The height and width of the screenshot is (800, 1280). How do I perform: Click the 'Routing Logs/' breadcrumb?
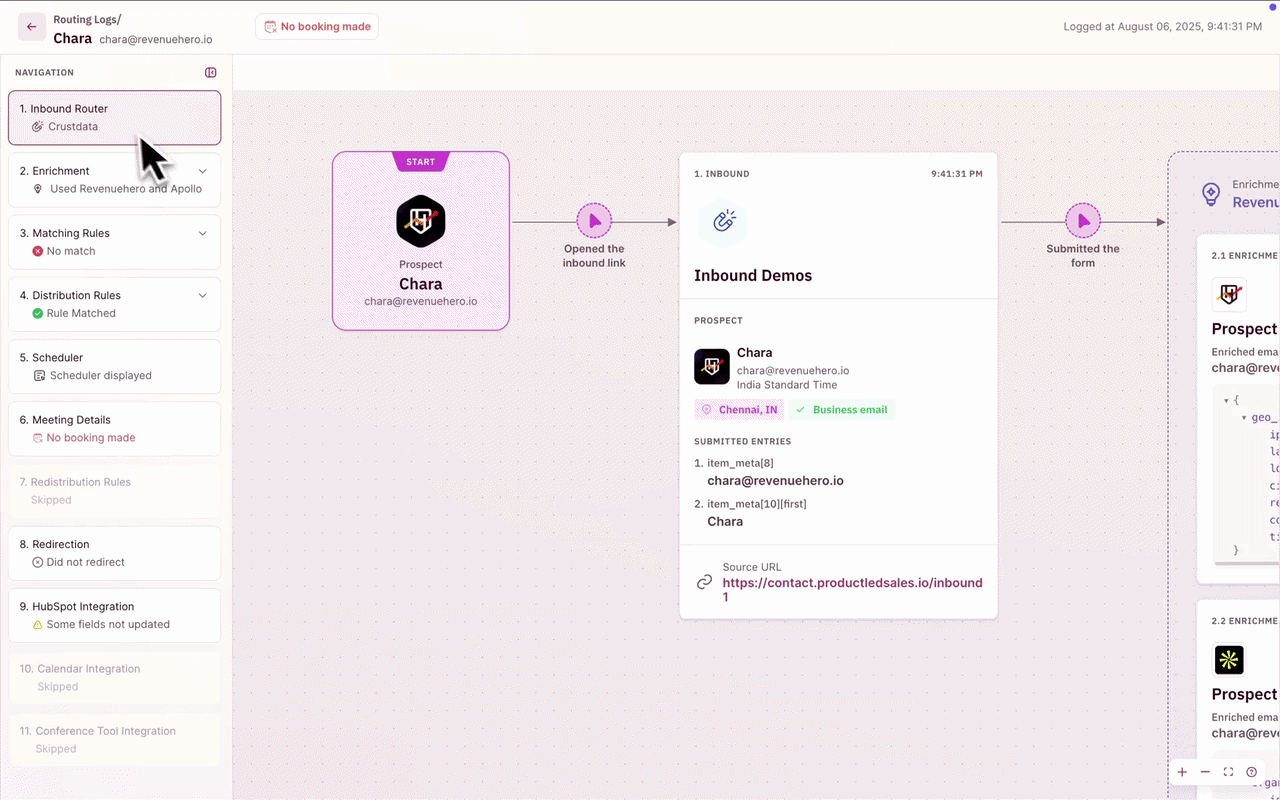point(87,19)
